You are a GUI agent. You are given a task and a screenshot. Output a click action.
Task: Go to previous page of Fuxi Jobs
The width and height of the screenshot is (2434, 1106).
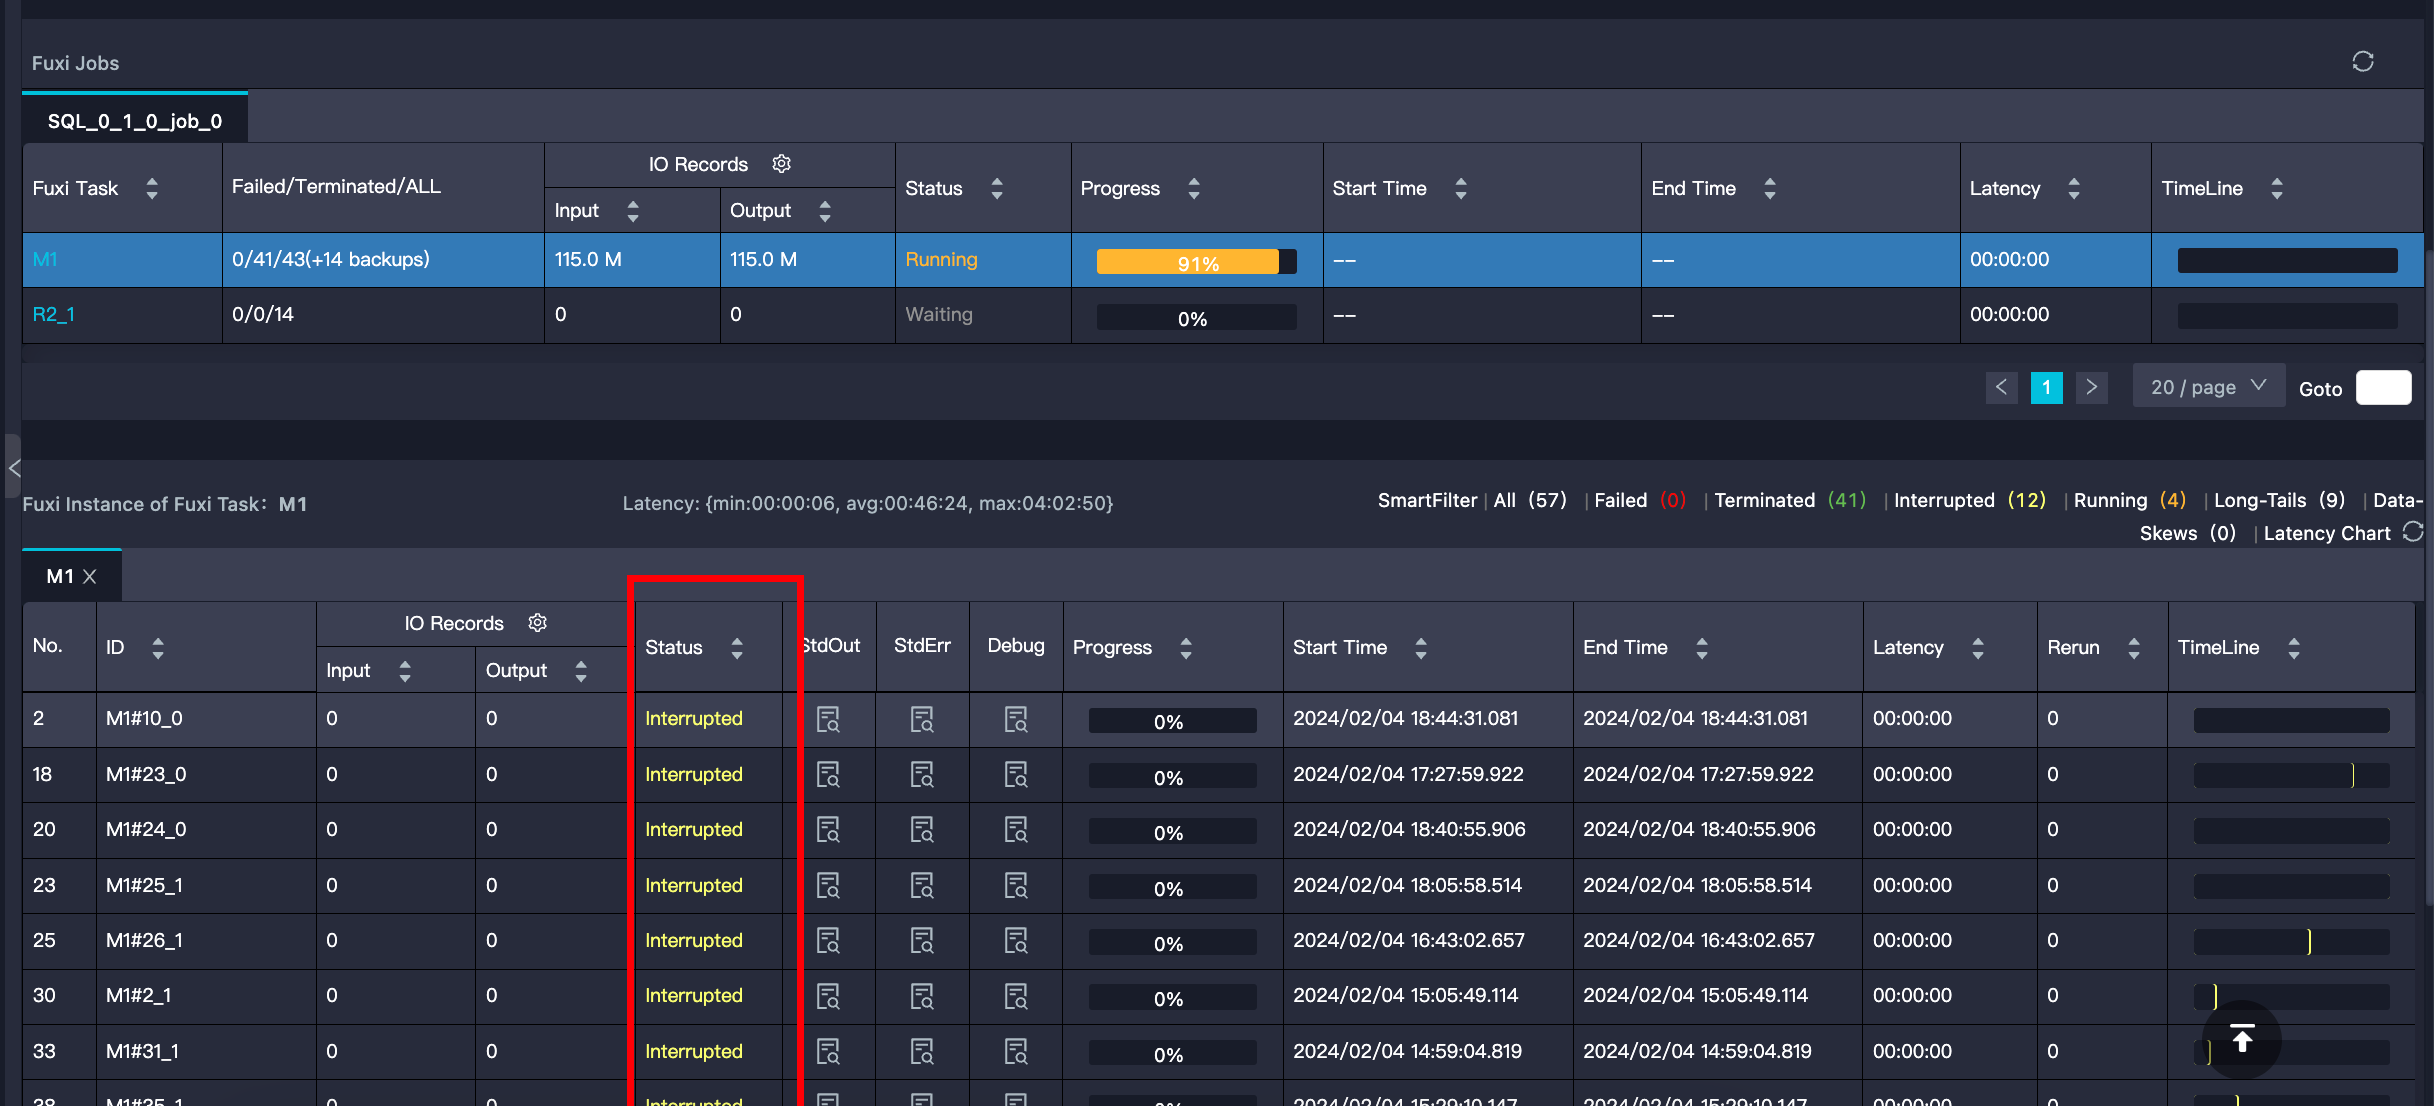pyautogui.click(x=2001, y=387)
